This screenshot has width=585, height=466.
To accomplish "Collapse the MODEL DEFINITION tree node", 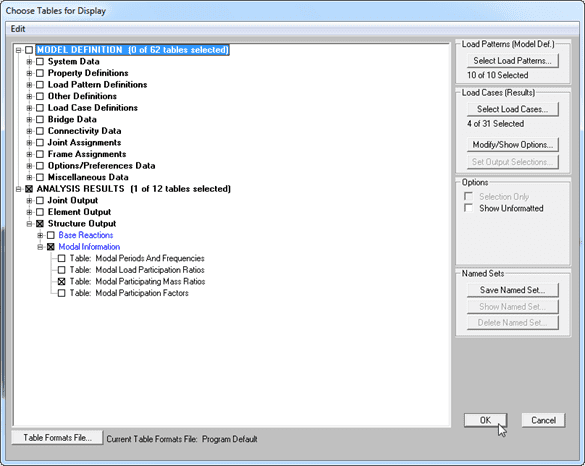I will 18,50.
